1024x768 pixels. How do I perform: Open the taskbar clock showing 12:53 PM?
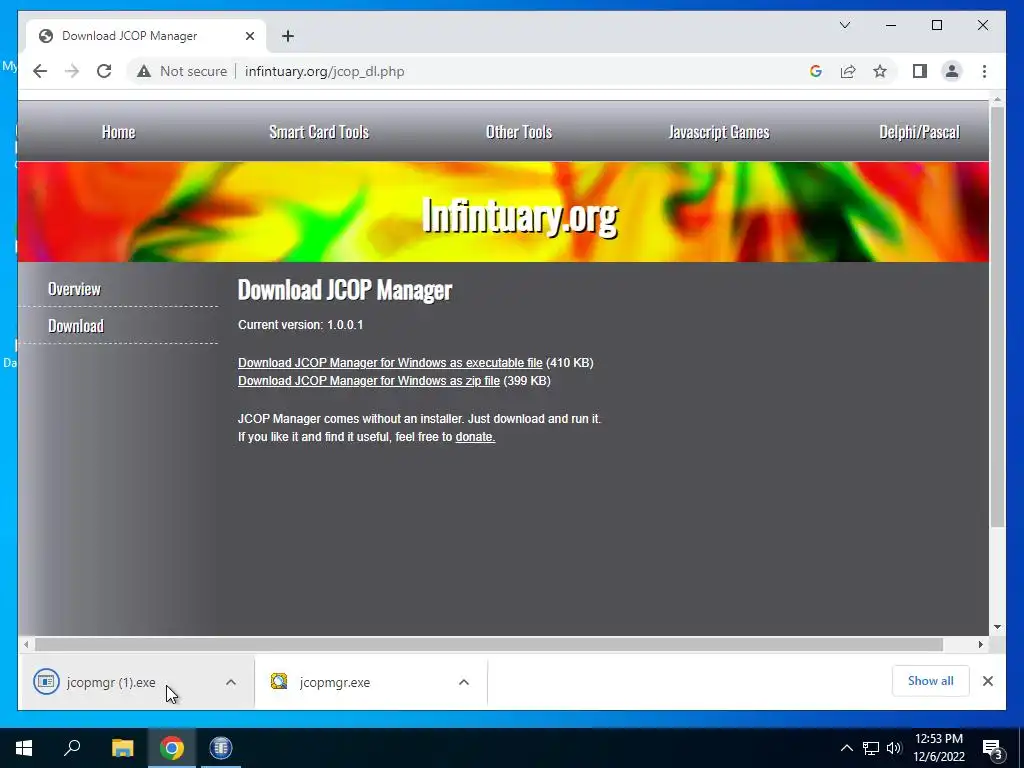[938, 748]
